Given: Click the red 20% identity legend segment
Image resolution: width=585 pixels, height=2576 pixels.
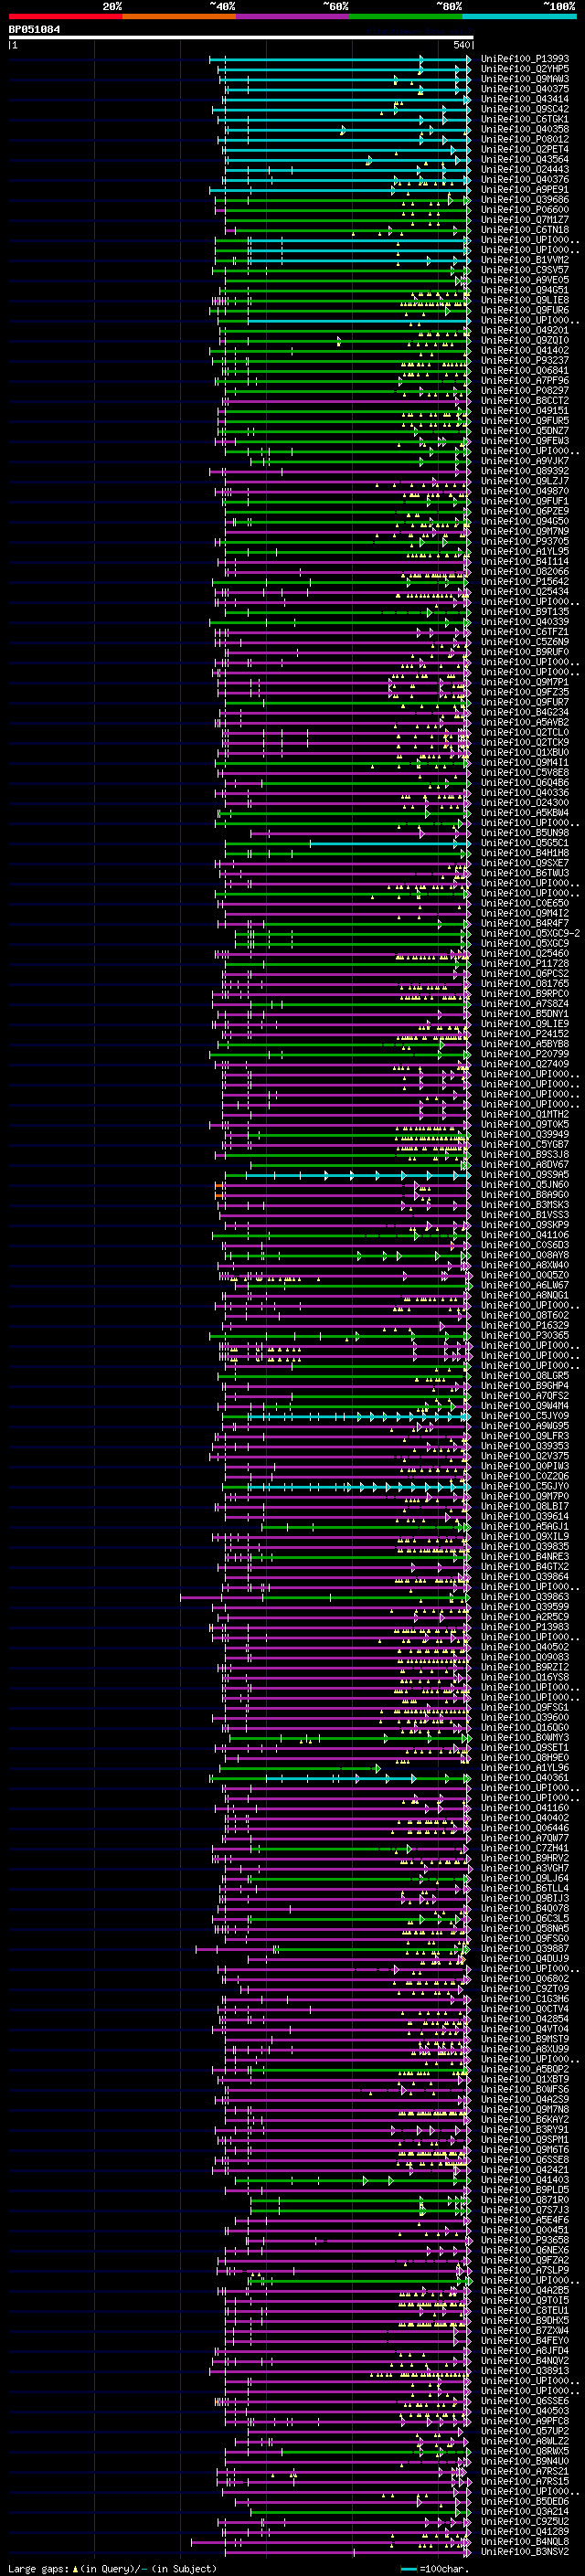Looking at the screenshot, I should pos(65,16).
